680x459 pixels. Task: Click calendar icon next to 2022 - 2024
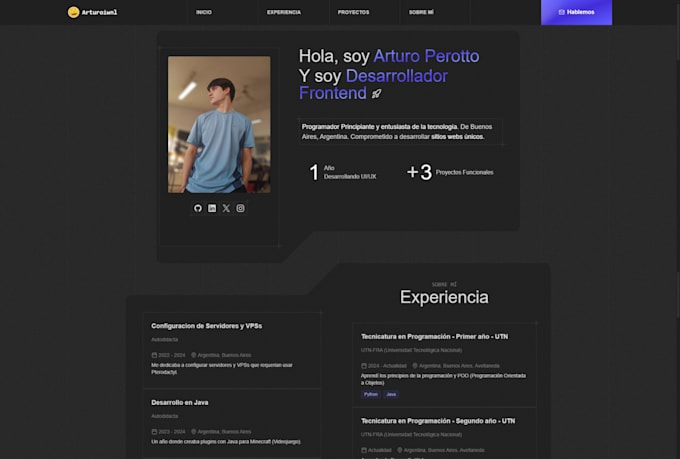(154, 355)
